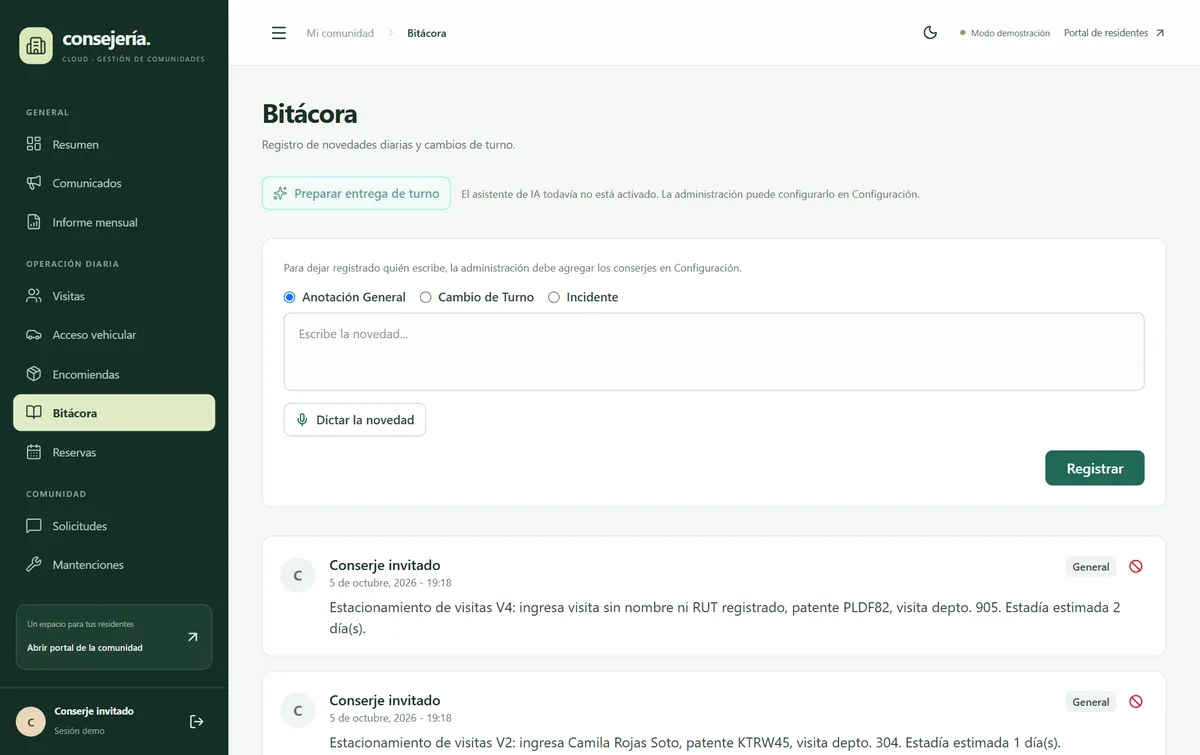Click the microphone icon on Dictar la novedad
This screenshot has width=1200, height=755.
[x=302, y=420]
